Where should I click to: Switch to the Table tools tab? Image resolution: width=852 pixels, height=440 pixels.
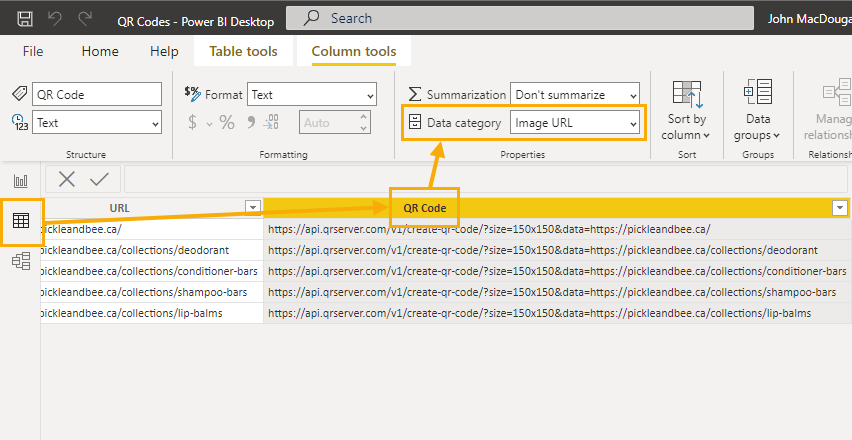point(243,51)
